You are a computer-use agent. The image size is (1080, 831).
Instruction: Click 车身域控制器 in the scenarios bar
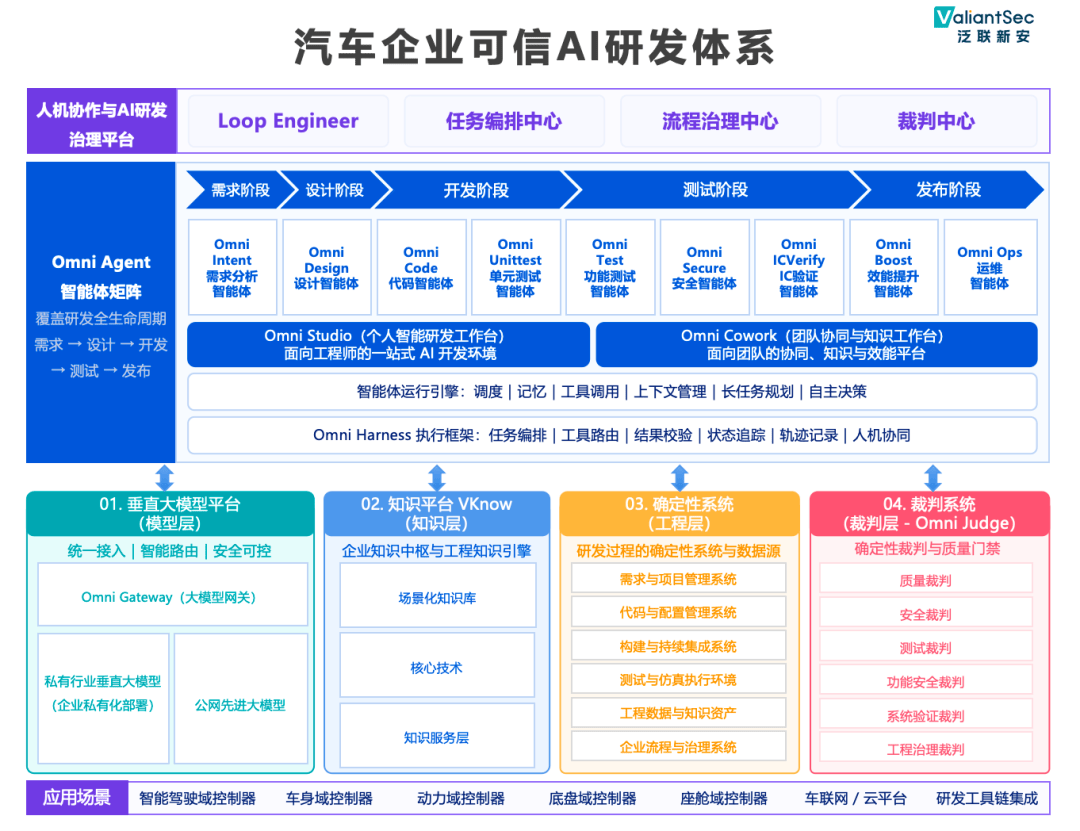pos(329,799)
